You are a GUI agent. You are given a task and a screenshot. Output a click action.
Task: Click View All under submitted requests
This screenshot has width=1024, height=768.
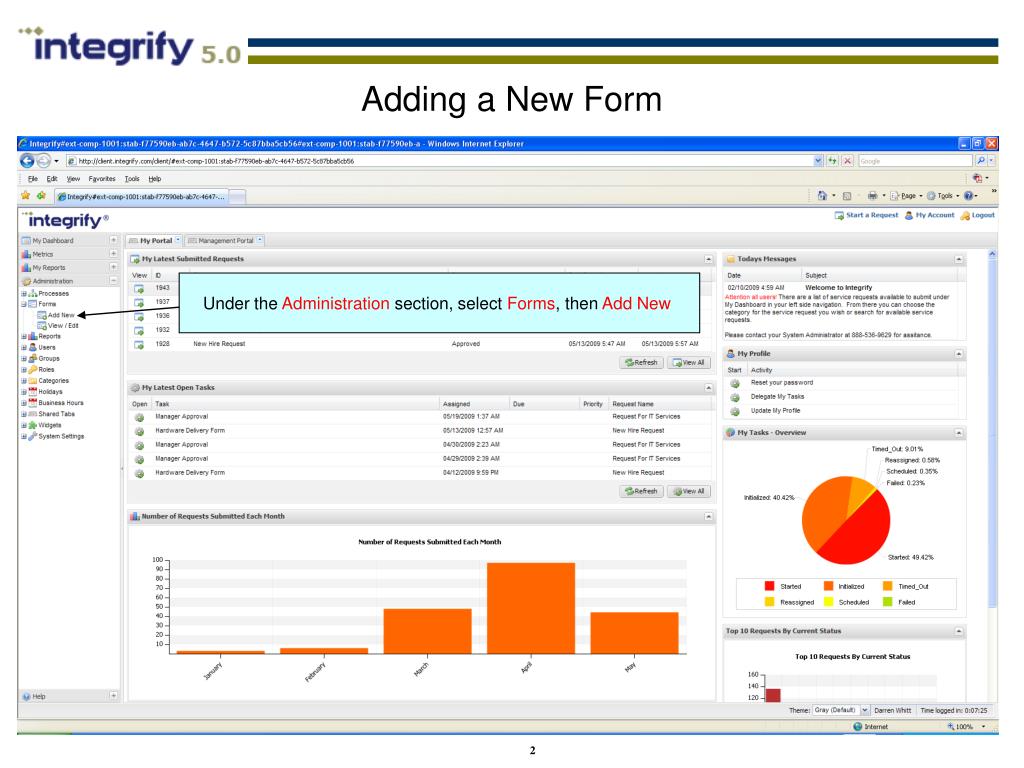click(x=689, y=363)
